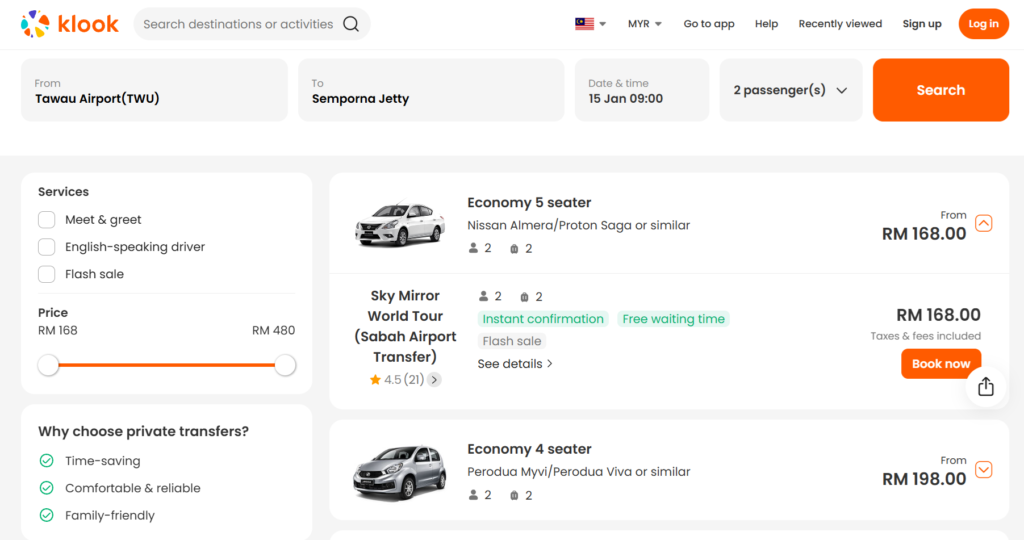The height and width of the screenshot is (540, 1024).
Task: Collapse the Economy 5 seater listing
Action: 983,223
